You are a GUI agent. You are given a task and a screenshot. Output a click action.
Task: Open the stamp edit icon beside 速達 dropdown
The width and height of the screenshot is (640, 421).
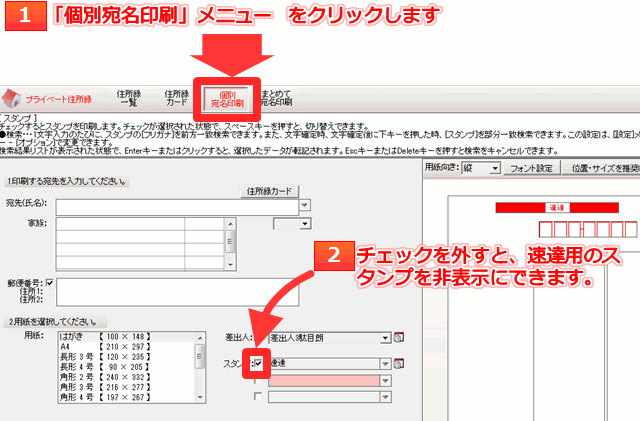(398, 363)
